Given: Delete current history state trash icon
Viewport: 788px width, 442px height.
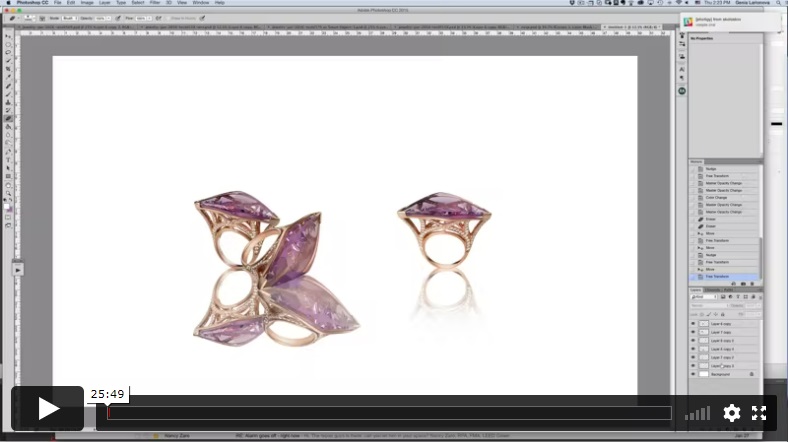Looking at the screenshot, I should tap(752, 284).
